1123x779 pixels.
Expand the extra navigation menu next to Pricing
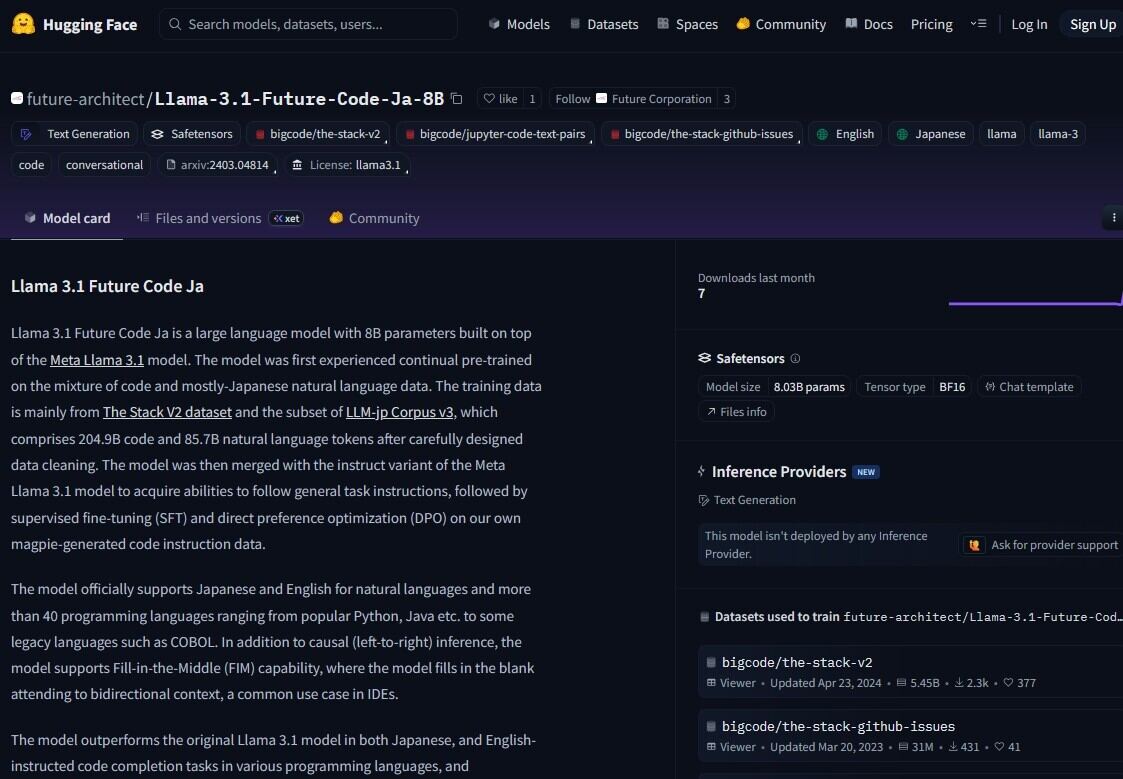[x=978, y=24]
